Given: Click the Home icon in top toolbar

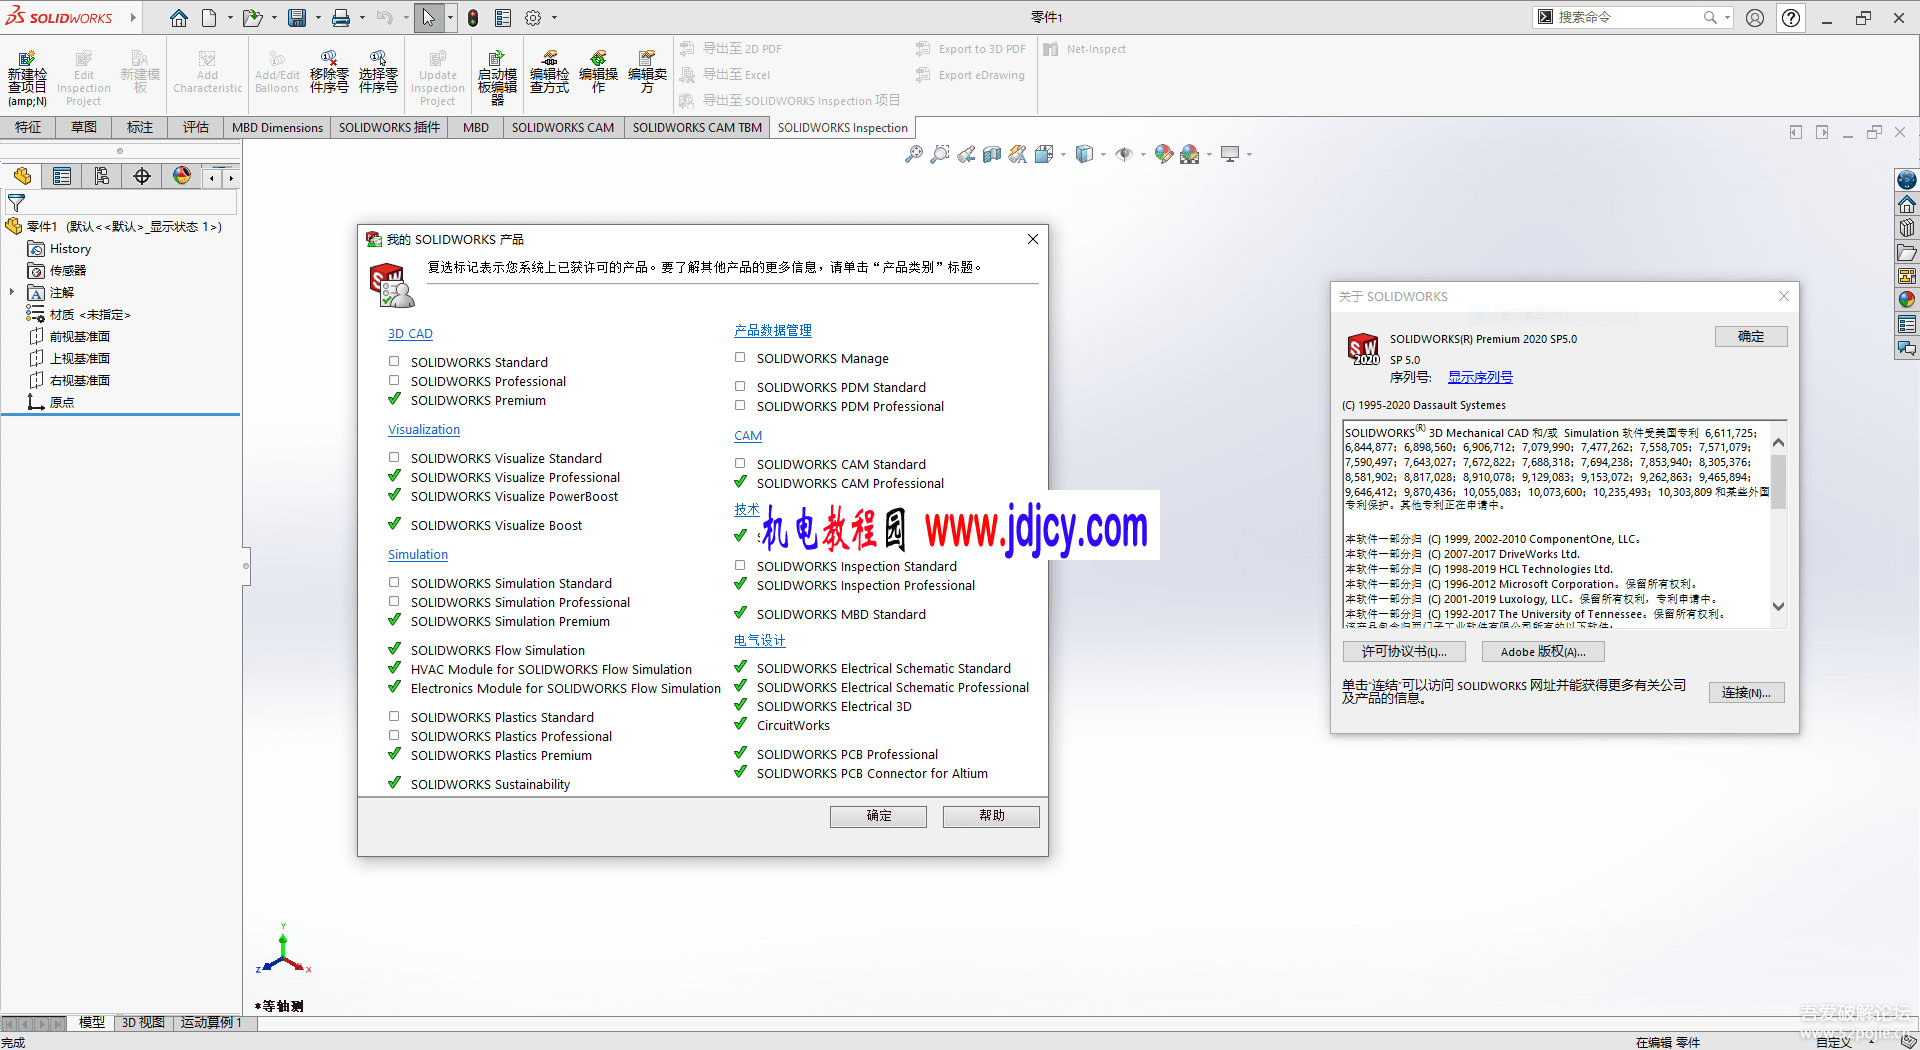Looking at the screenshot, I should pos(179,18).
